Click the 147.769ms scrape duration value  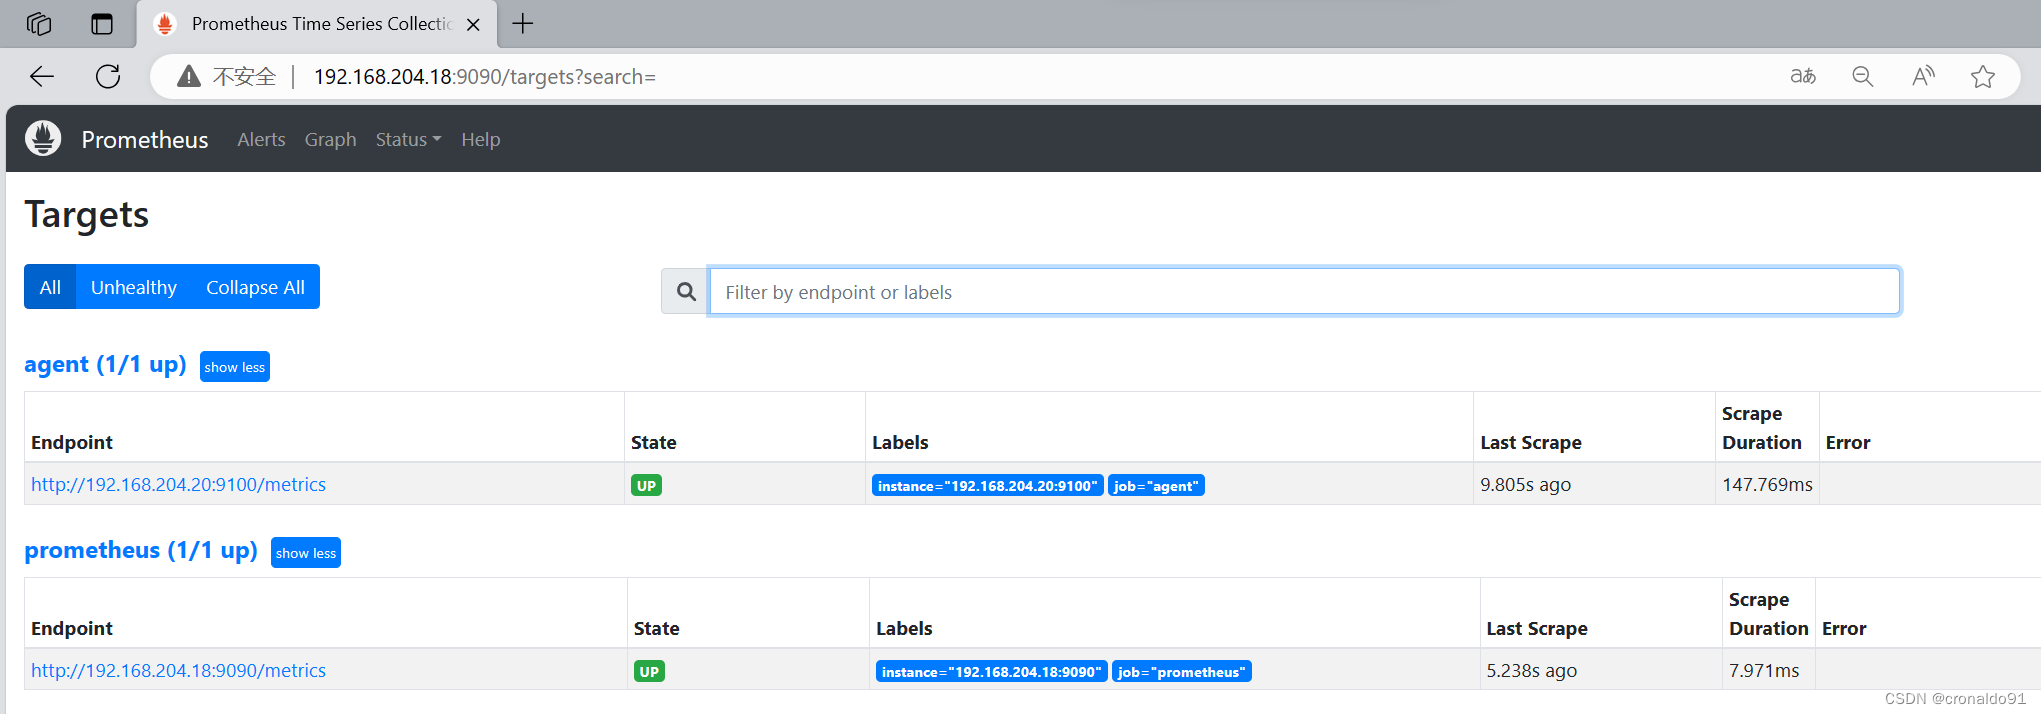(1767, 484)
